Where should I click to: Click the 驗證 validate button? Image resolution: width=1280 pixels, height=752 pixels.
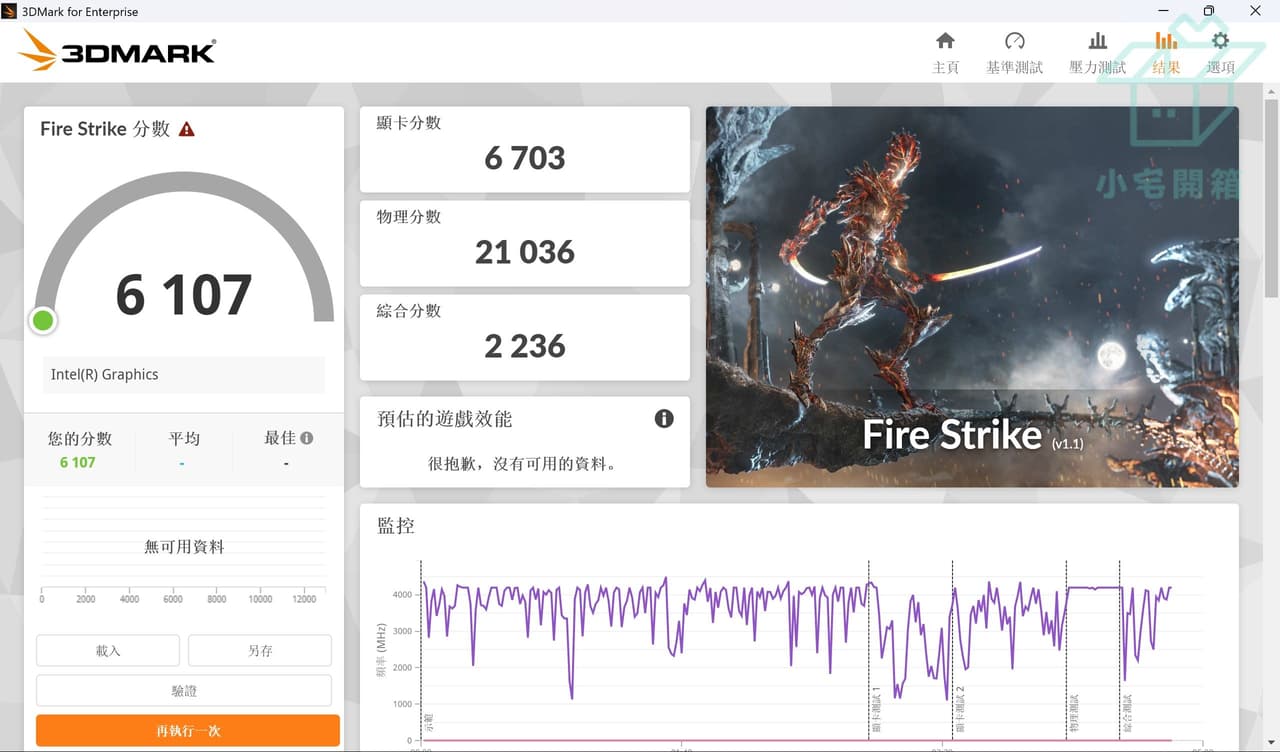click(x=184, y=691)
